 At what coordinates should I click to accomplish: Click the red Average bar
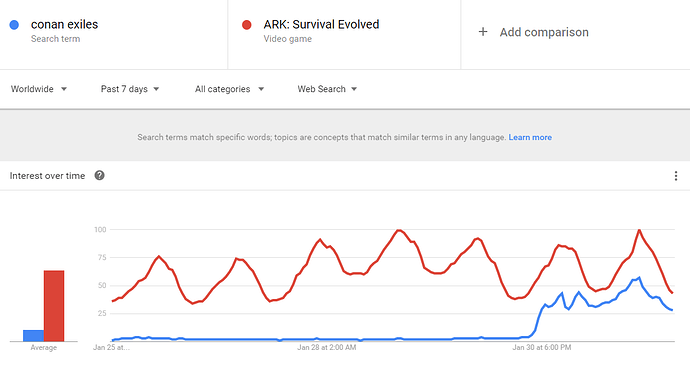(x=54, y=306)
